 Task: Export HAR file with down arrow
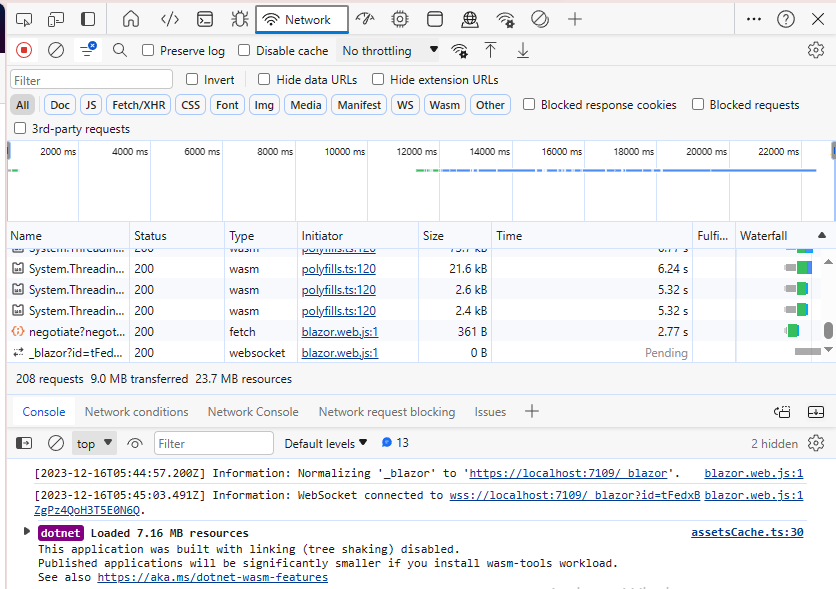click(x=523, y=50)
